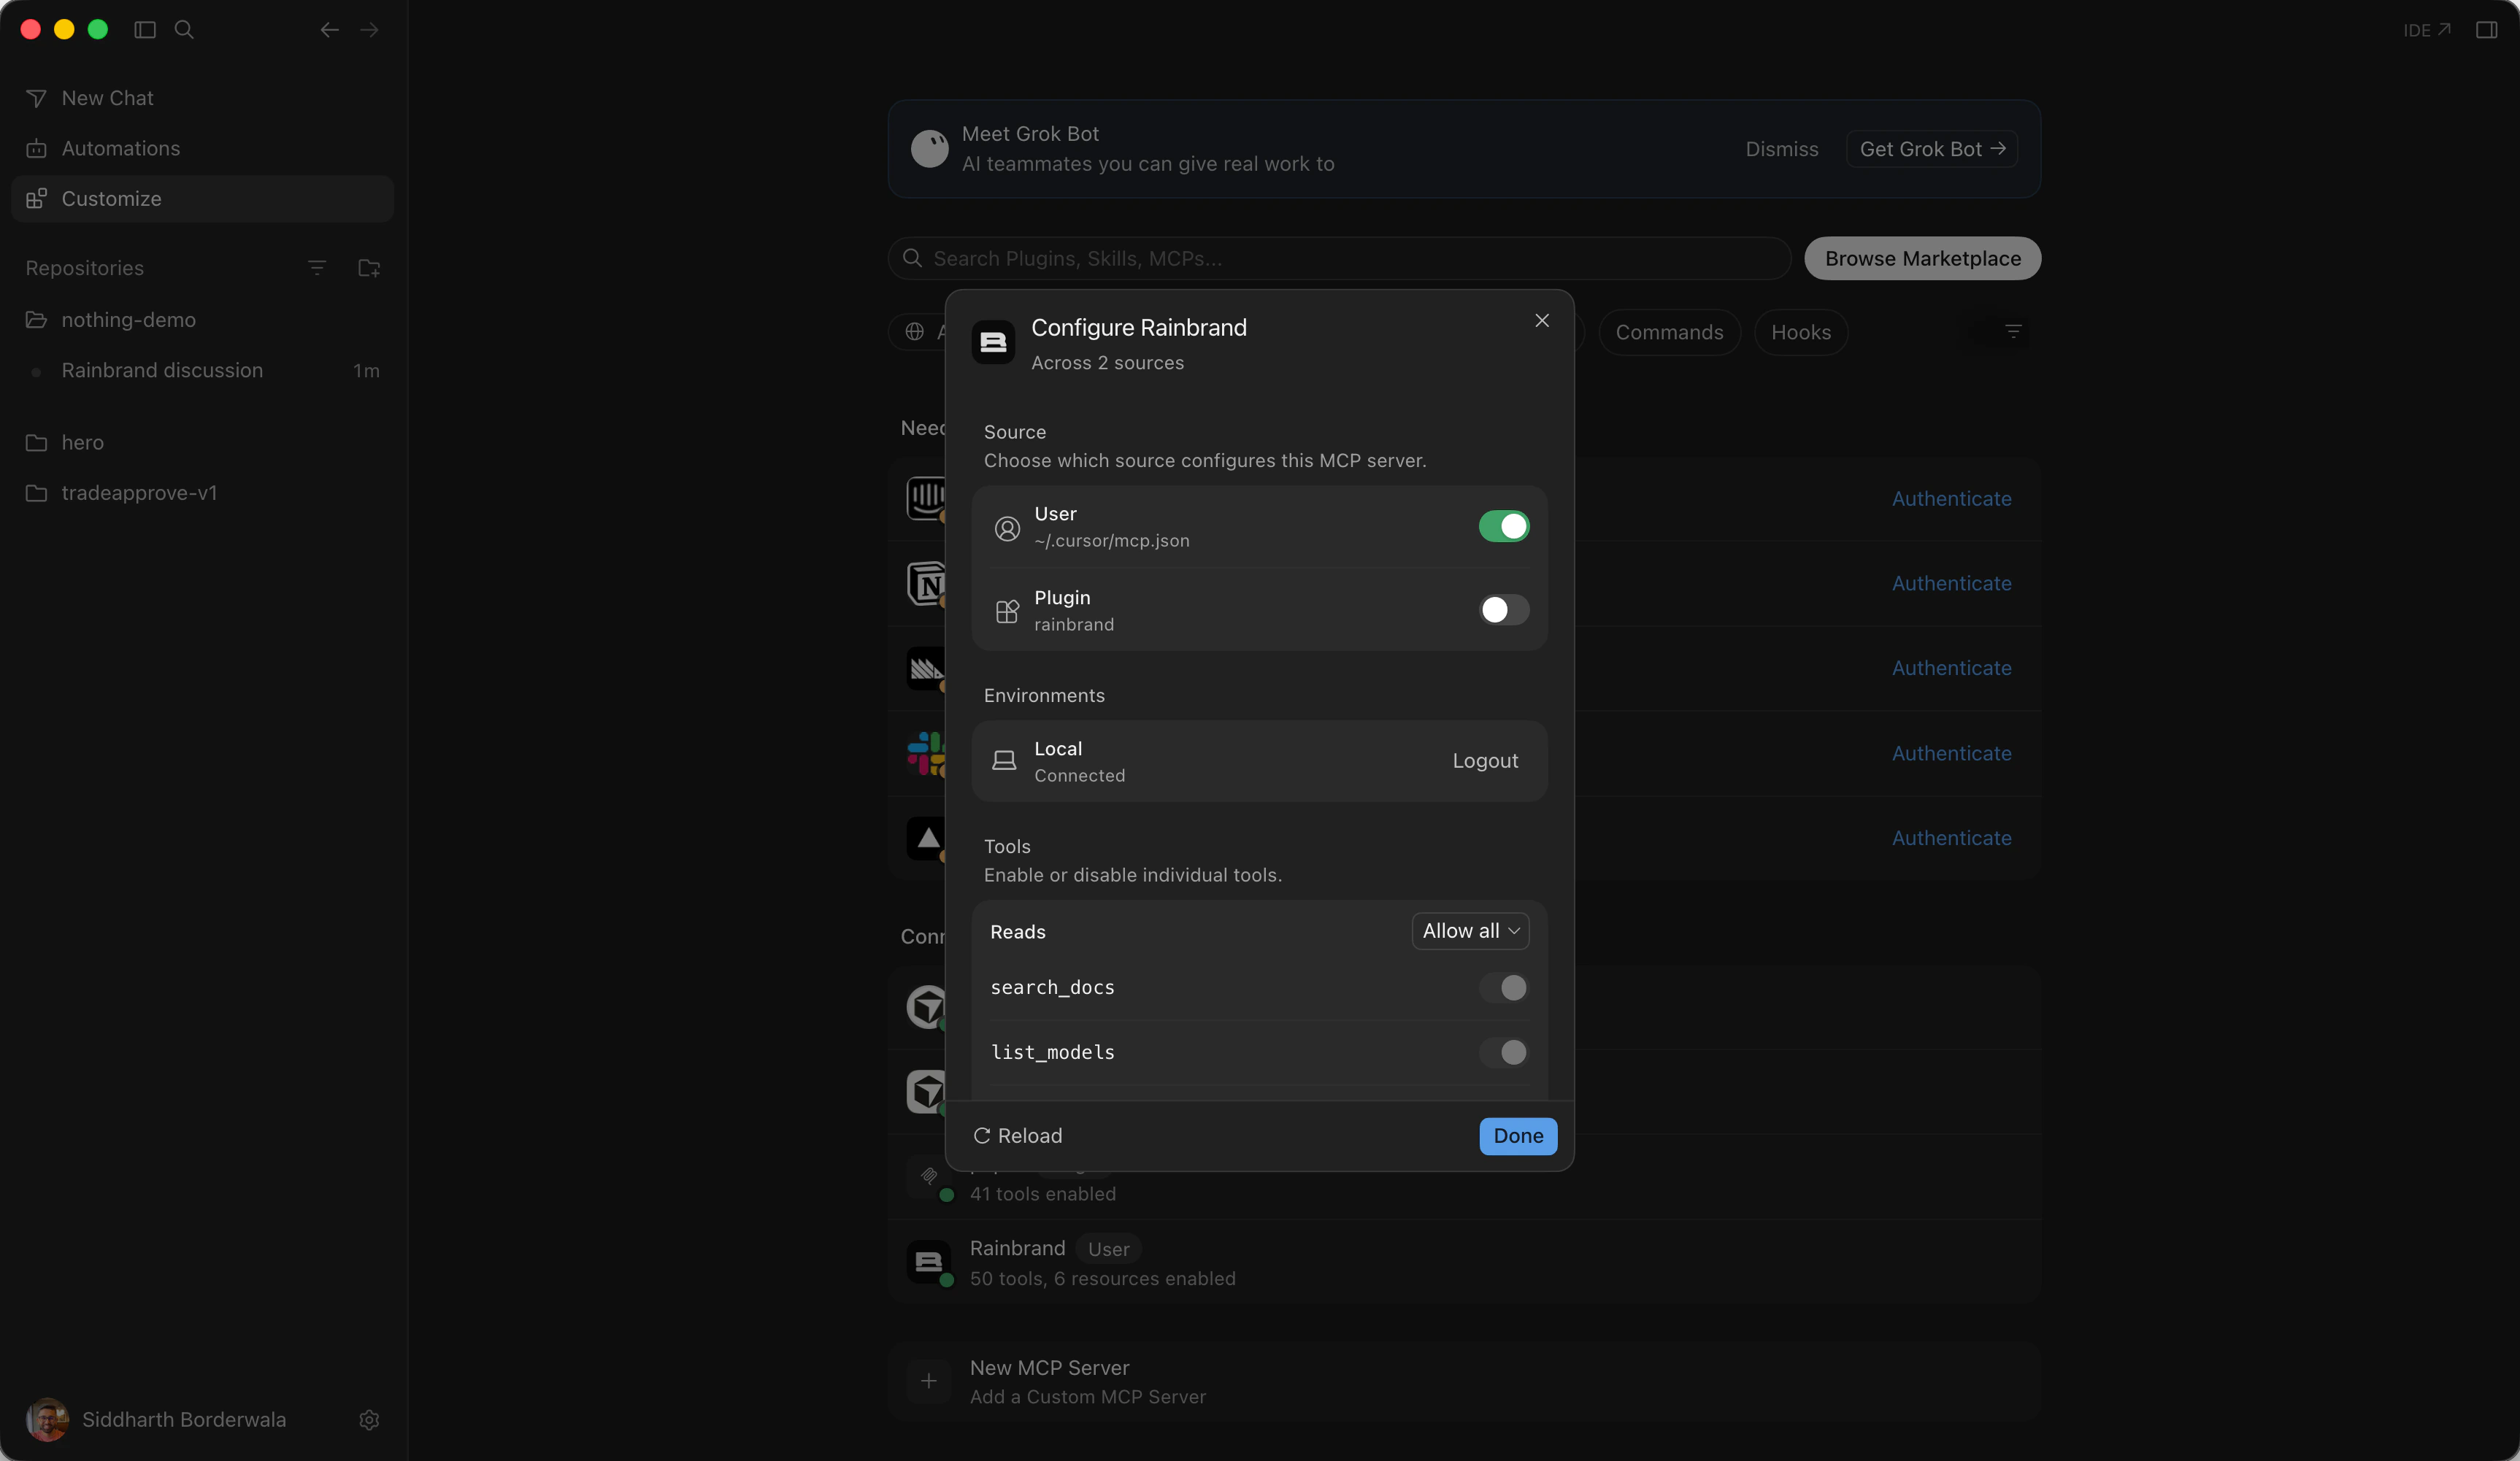Screen dimensions: 2520x1461
Task: Click Reload in the dialog footer
Action: coord(1018,1136)
